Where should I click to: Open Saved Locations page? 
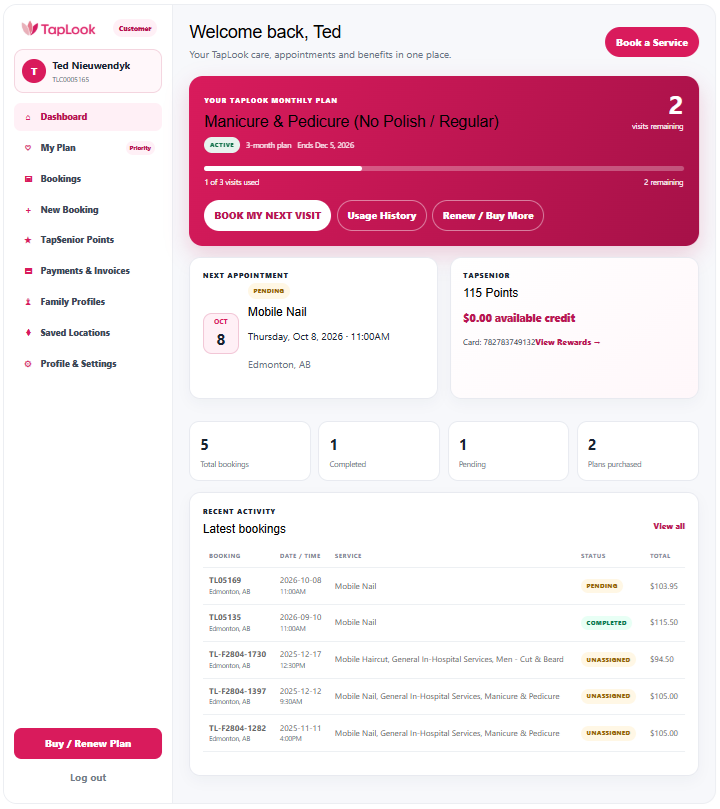coord(88,333)
